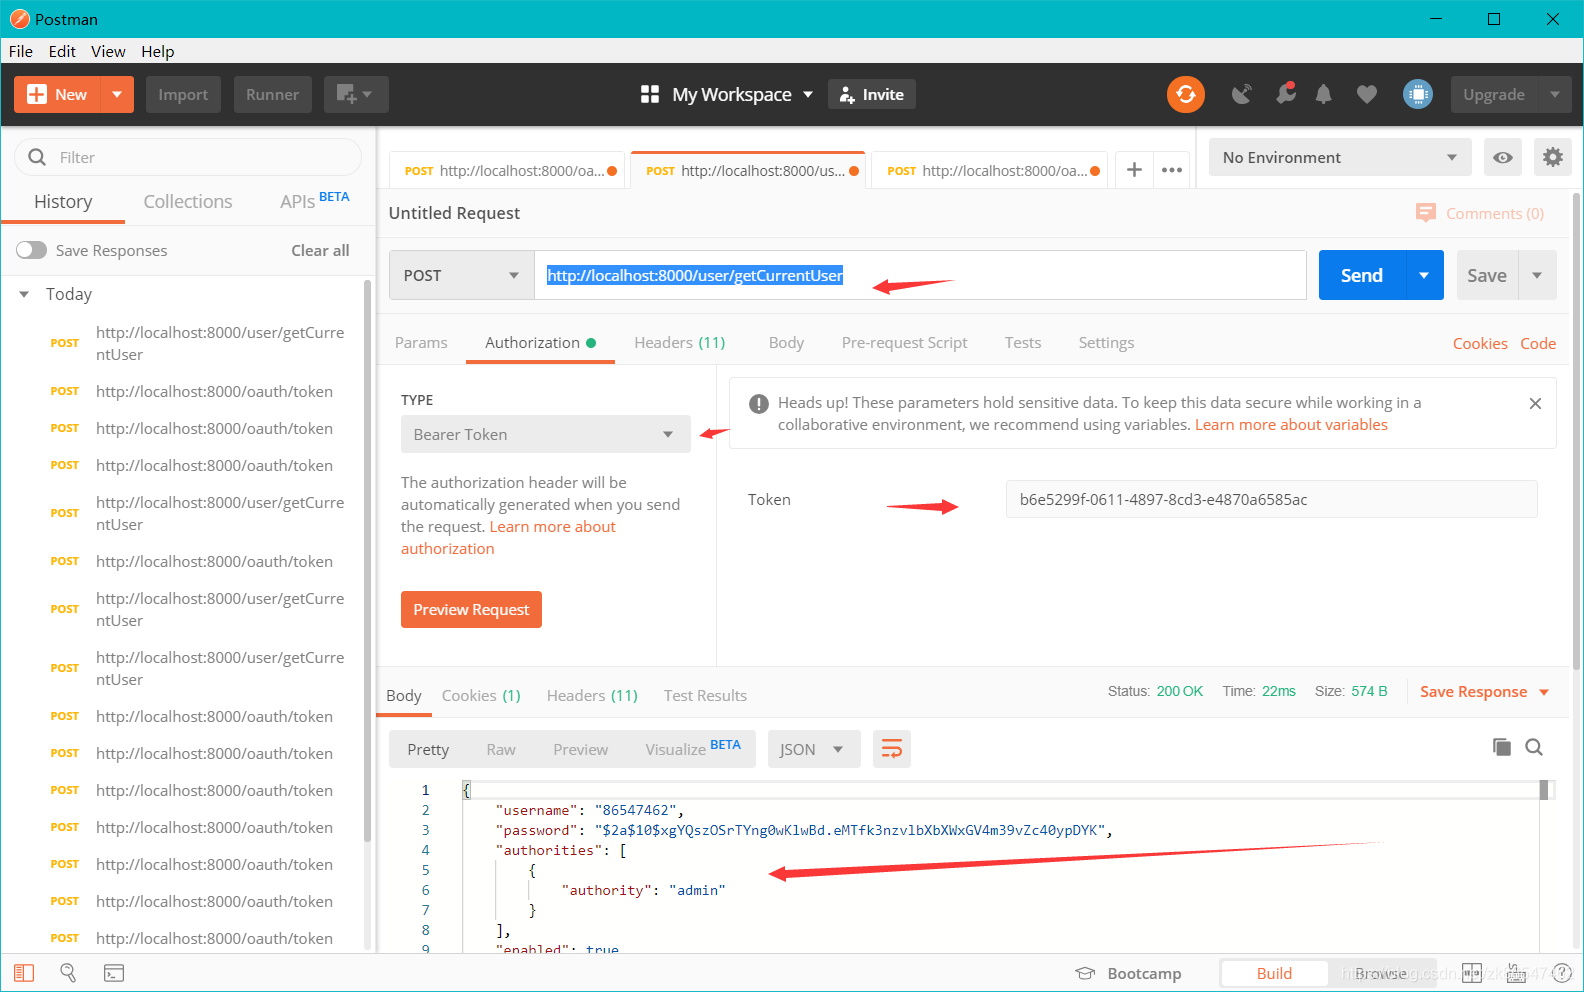The height and width of the screenshot is (992, 1584).
Task: Dismiss the Heads up warning banner
Action: [1535, 403]
